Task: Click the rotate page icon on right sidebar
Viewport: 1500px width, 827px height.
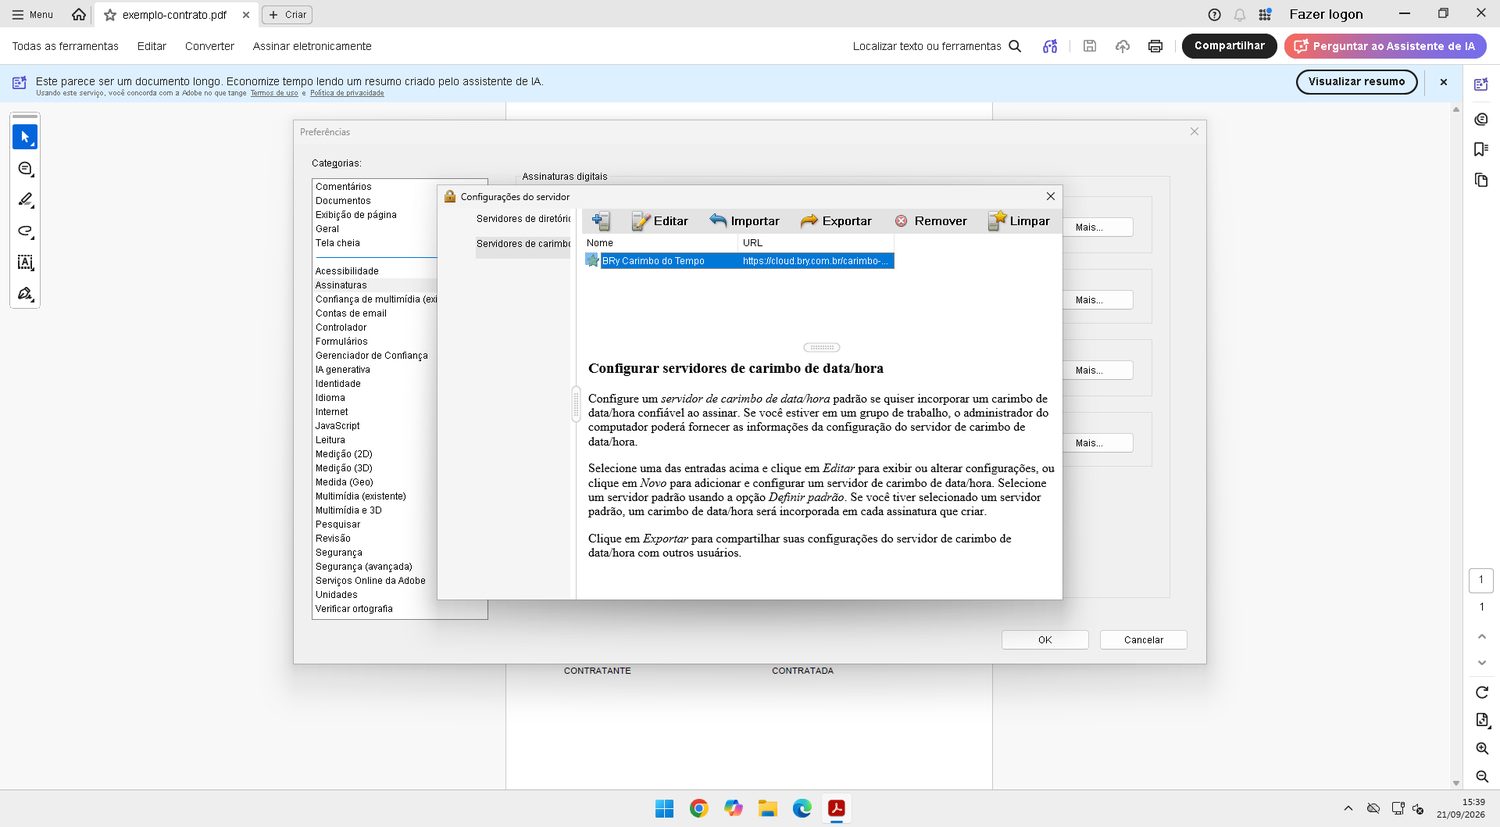Action: (1482, 692)
